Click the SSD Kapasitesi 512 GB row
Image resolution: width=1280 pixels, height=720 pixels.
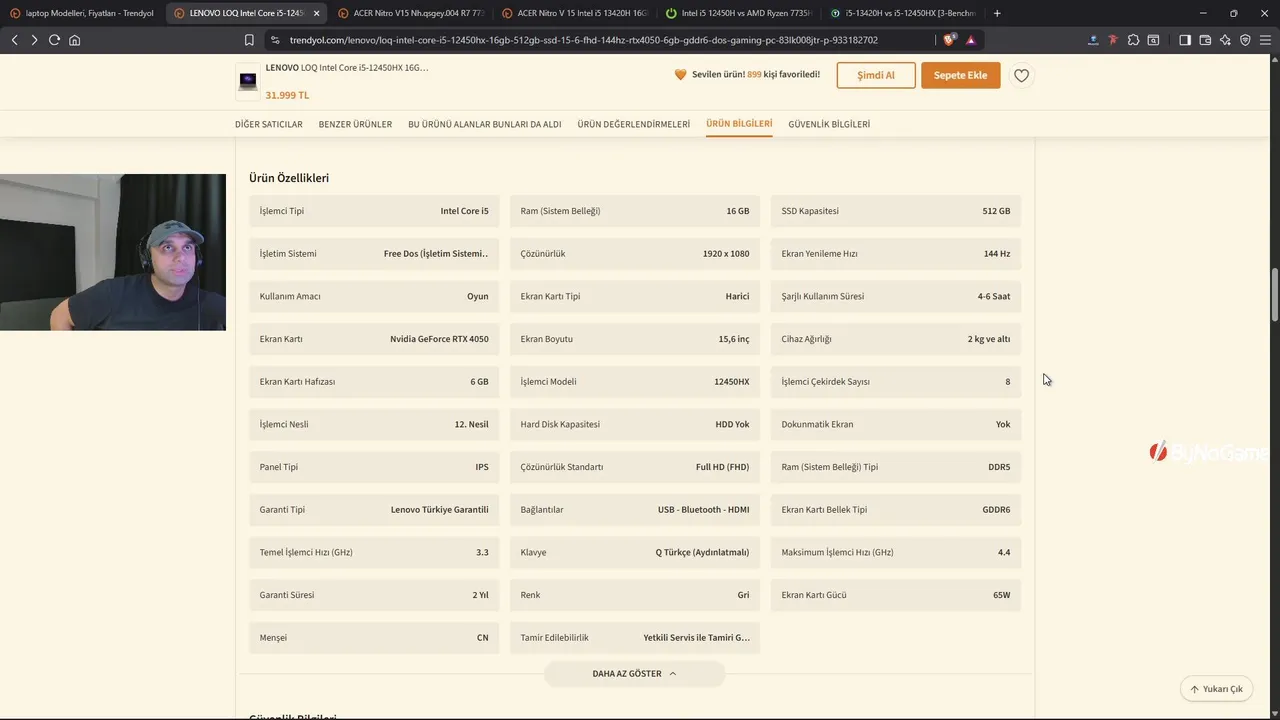click(896, 211)
